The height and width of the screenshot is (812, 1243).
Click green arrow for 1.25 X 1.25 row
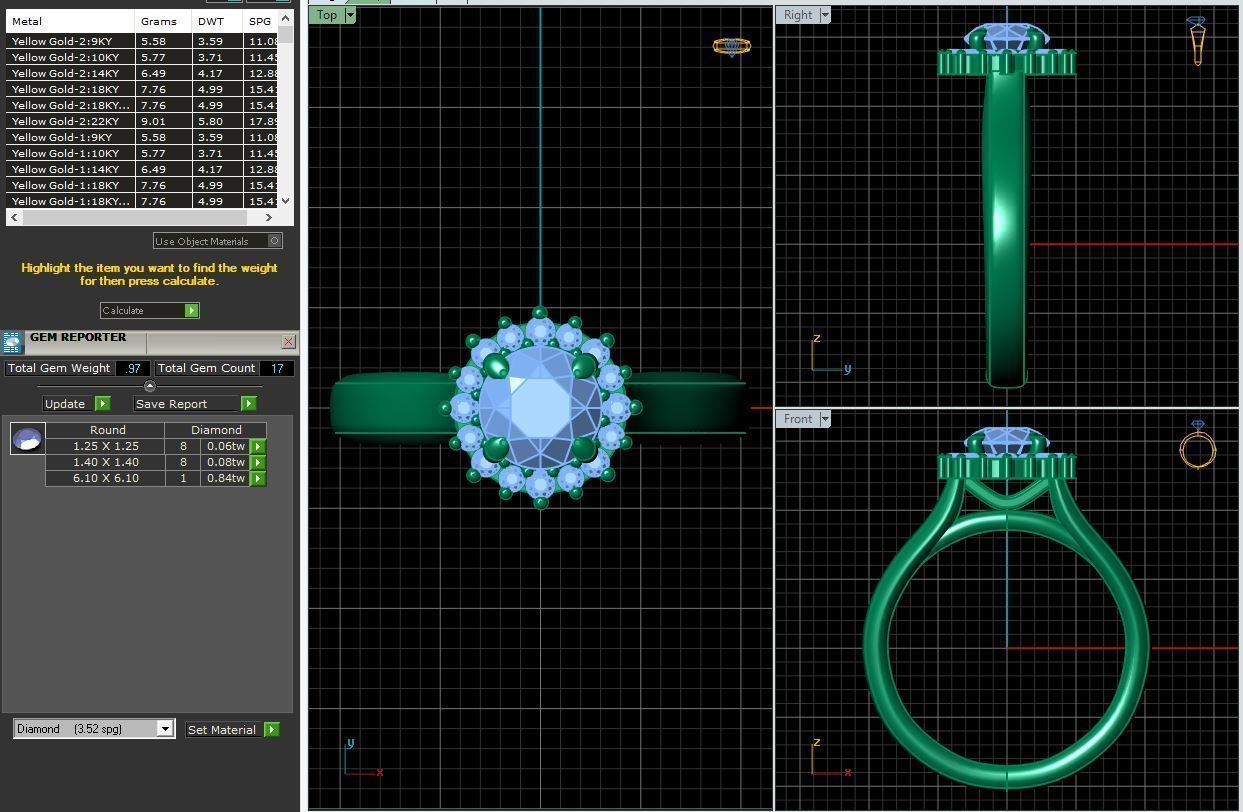point(258,446)
